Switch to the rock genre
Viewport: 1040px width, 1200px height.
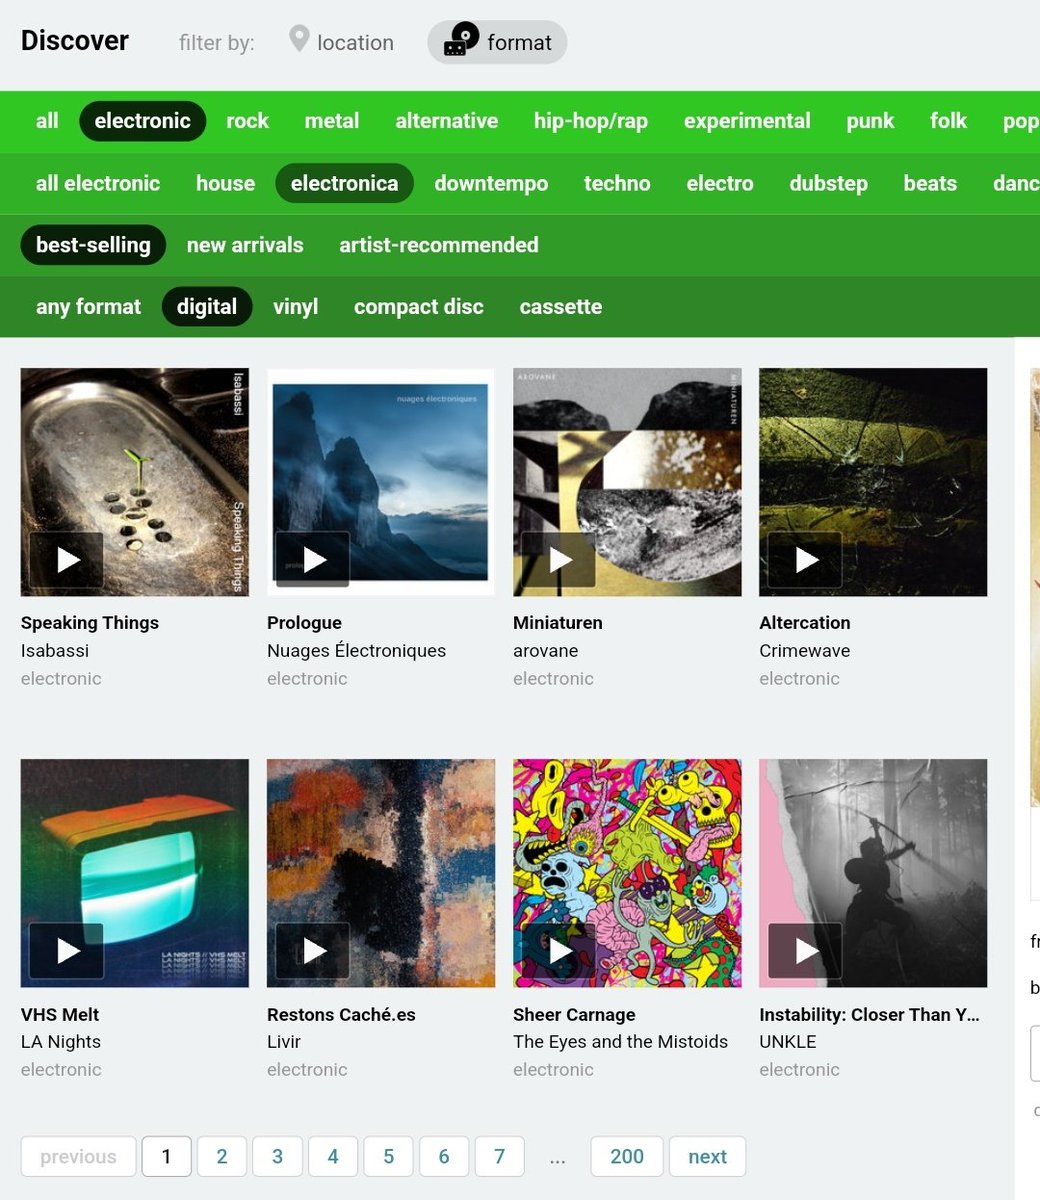[247, 121]
